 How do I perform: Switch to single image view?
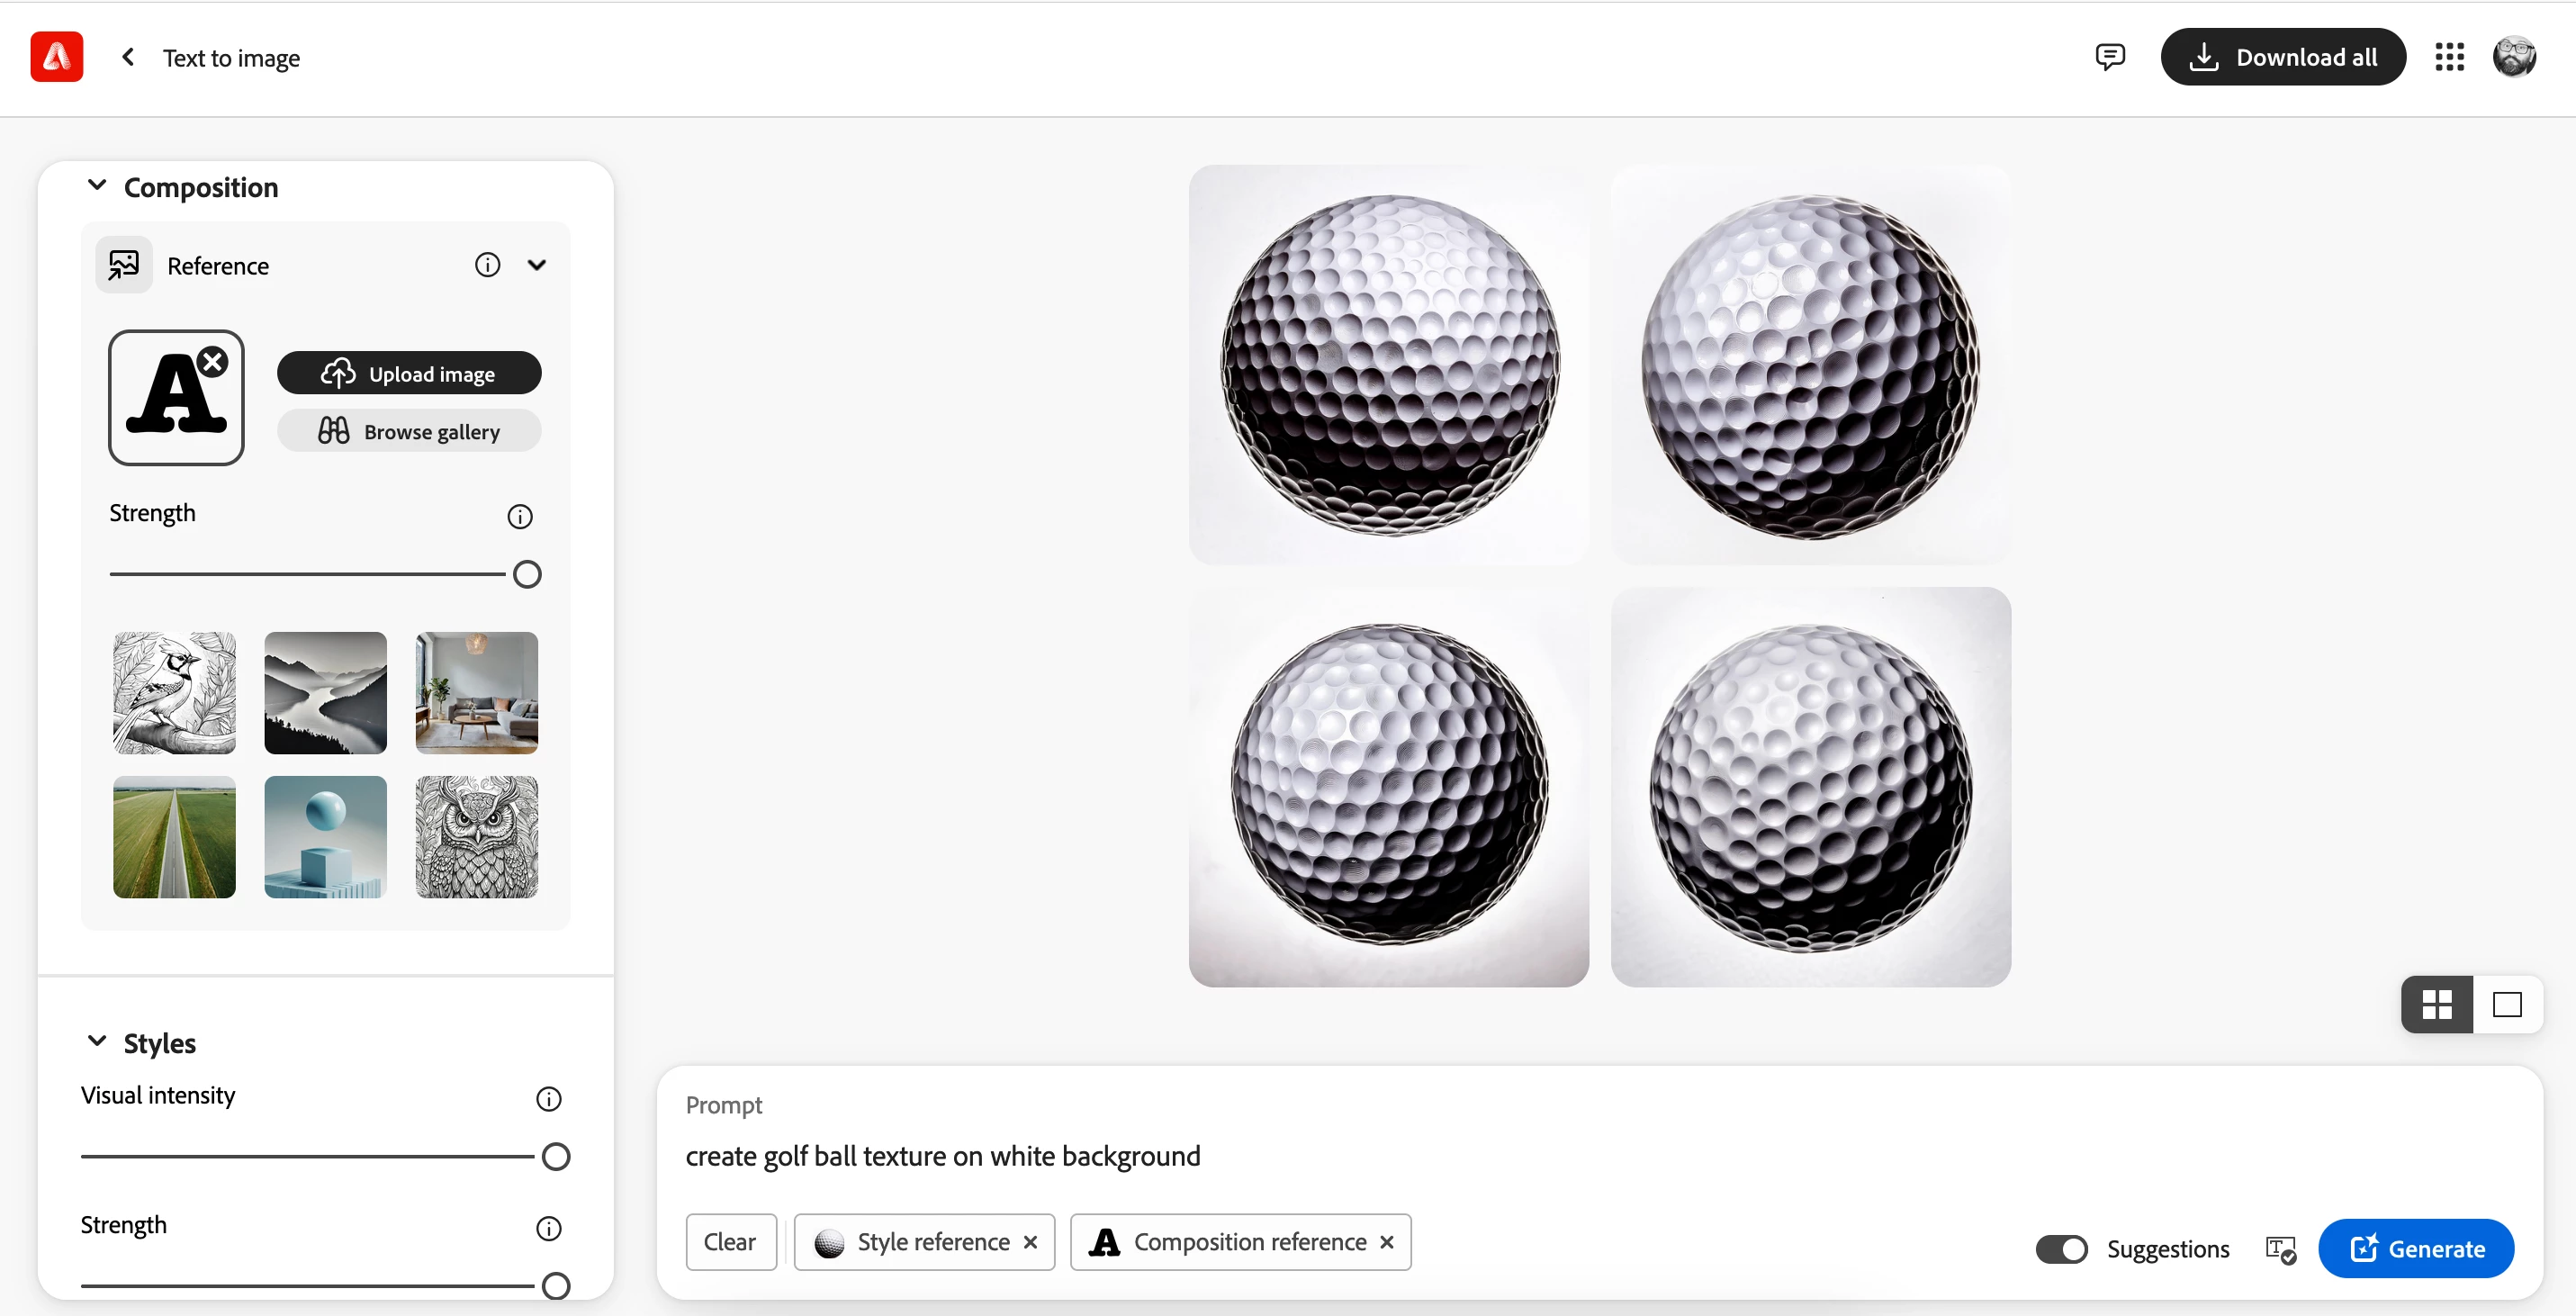pos(2507,1004)
